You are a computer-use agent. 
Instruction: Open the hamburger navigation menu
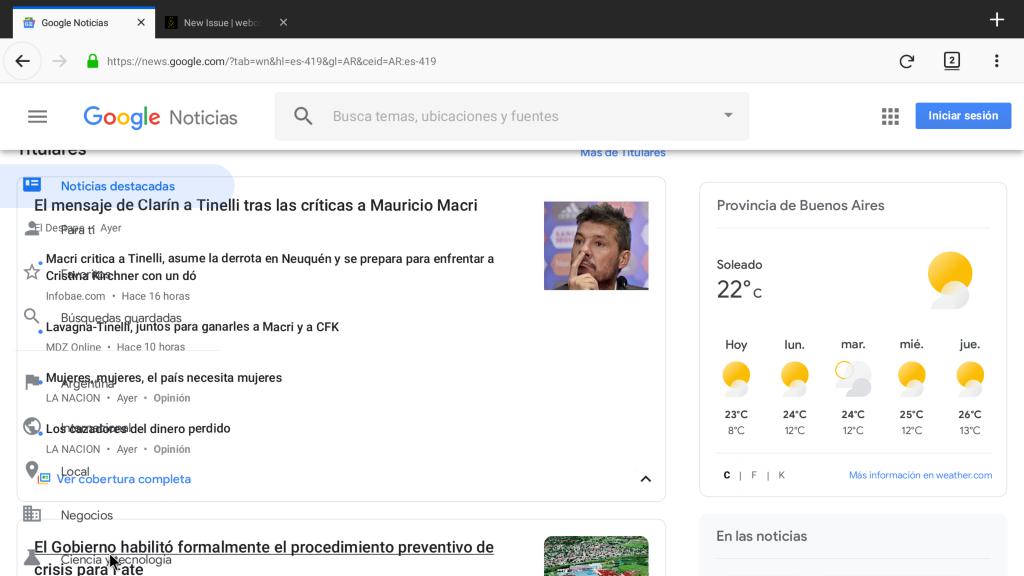click(x=37, y=116)
